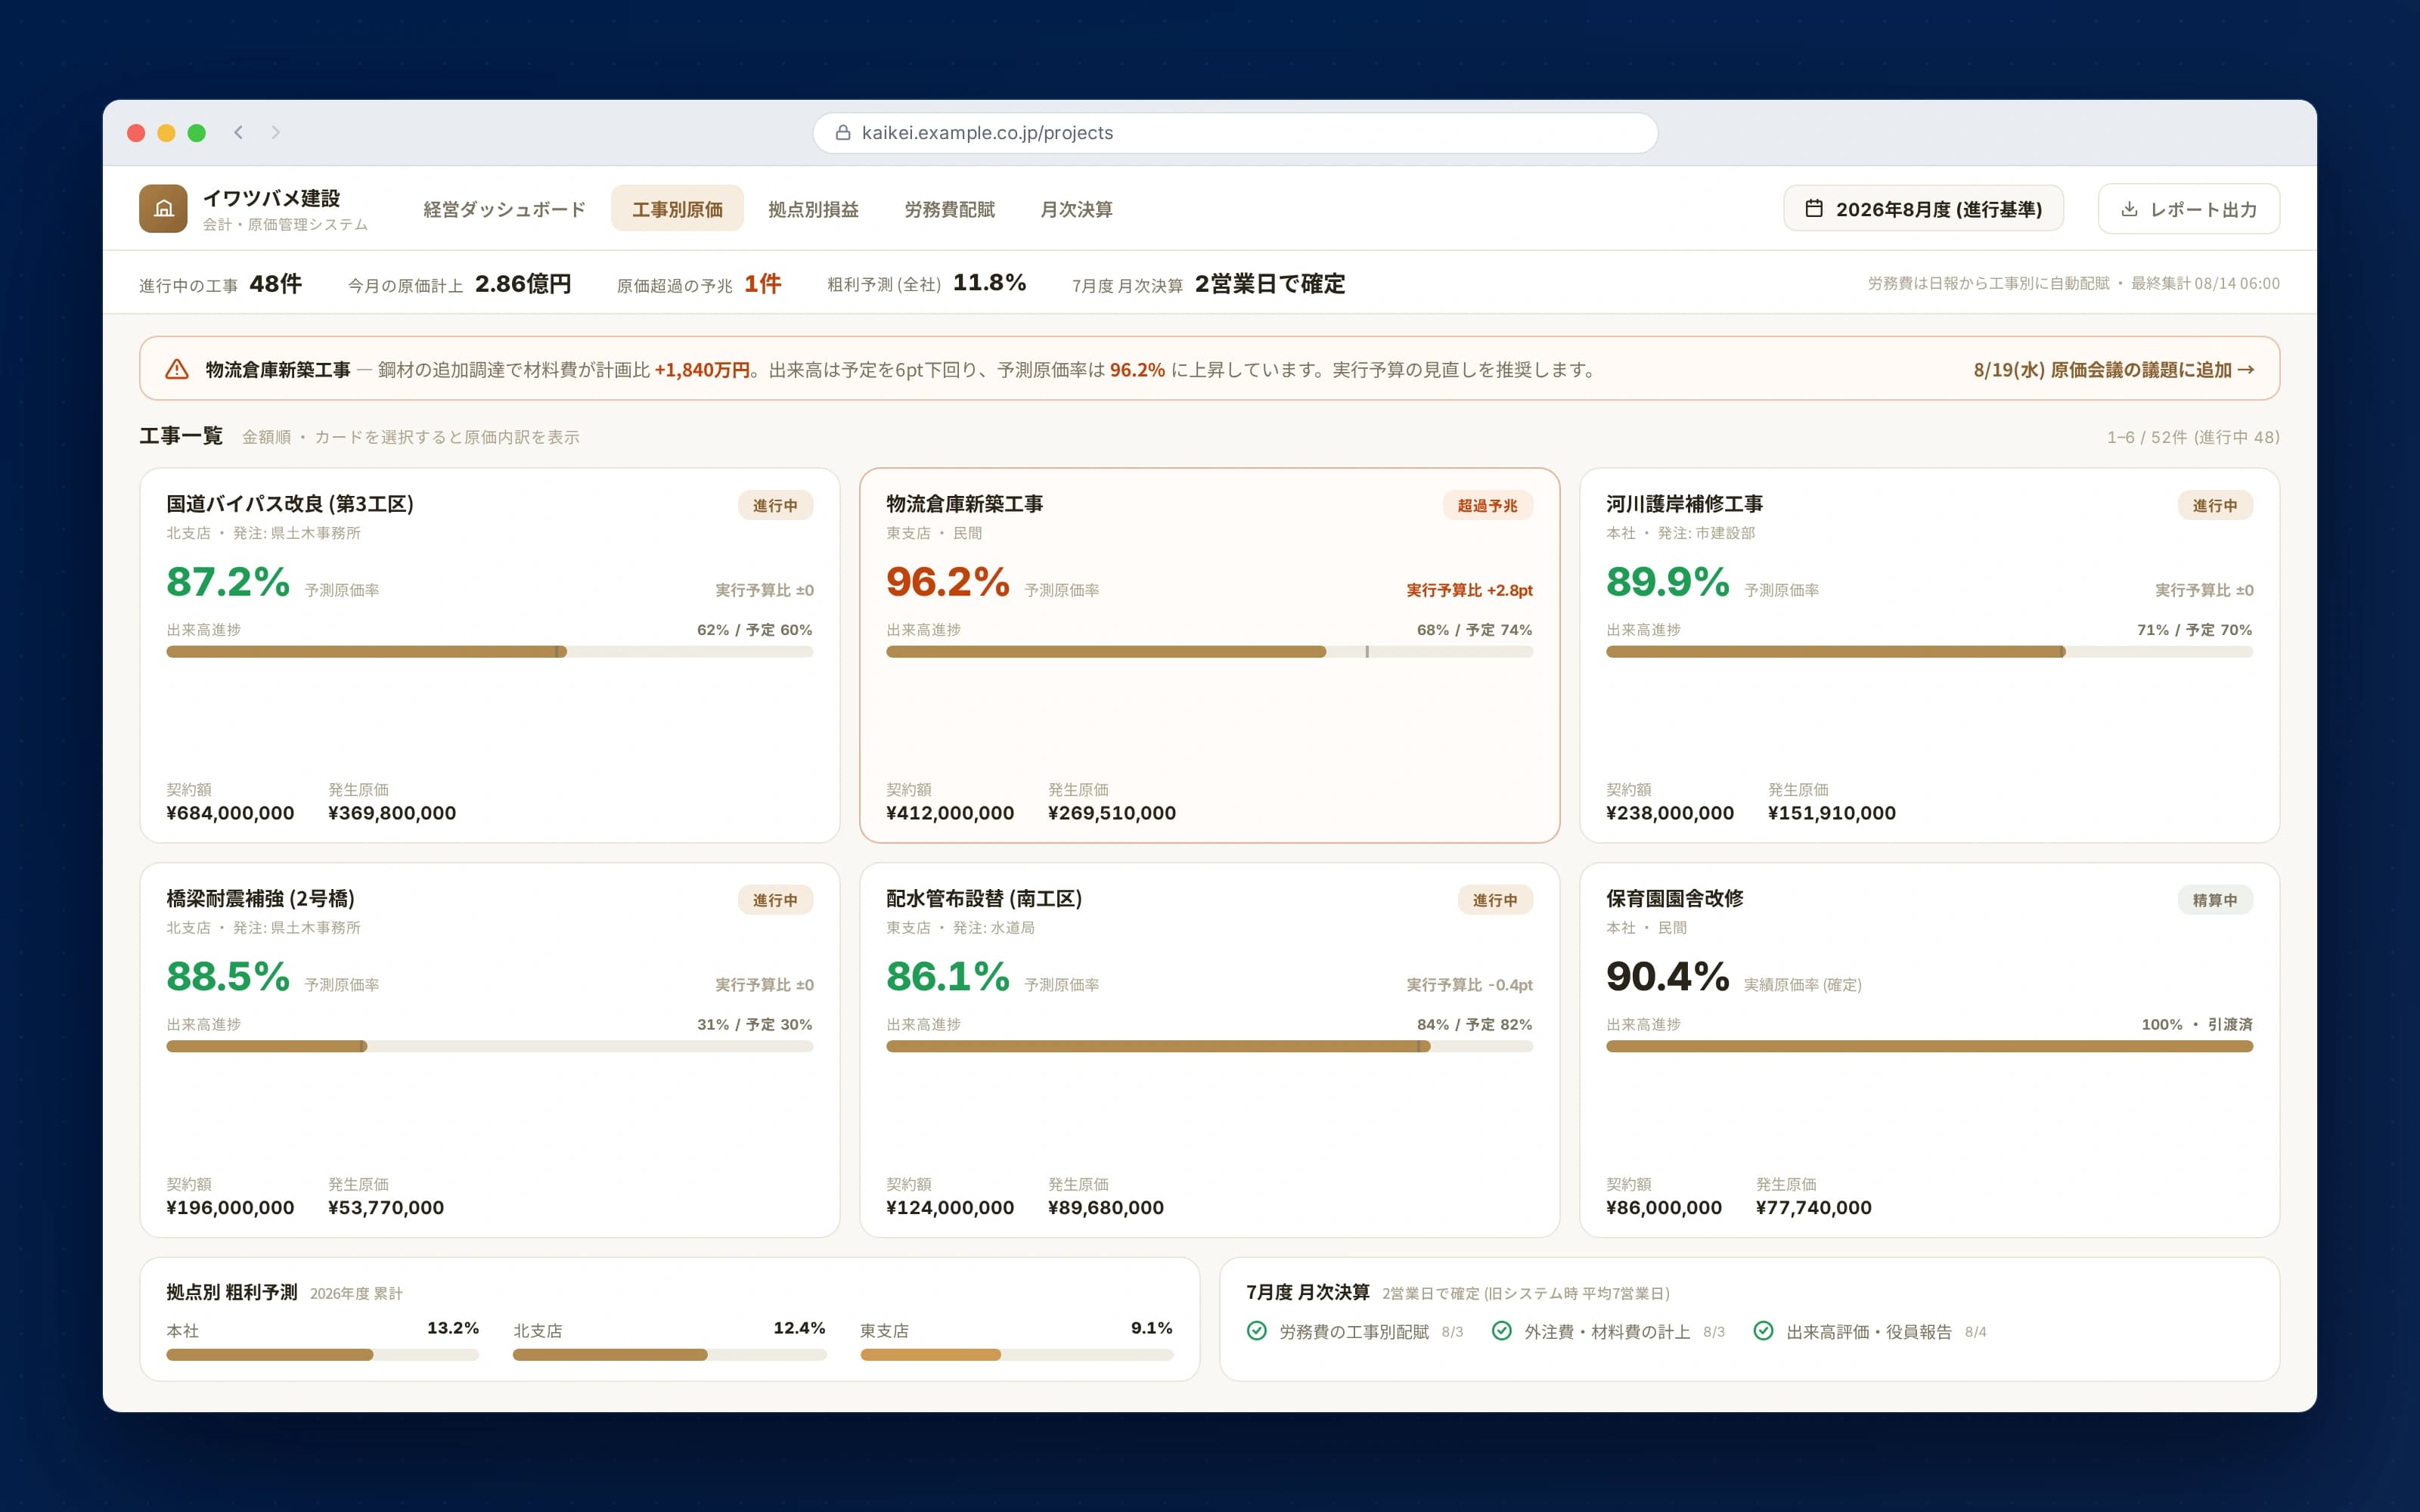Click the 物流倉庫新築工事 出来高進捗 progress bar
Image resolution: width=2420 pixels, height=1512 pixels.
click(x=1209, y=652)
